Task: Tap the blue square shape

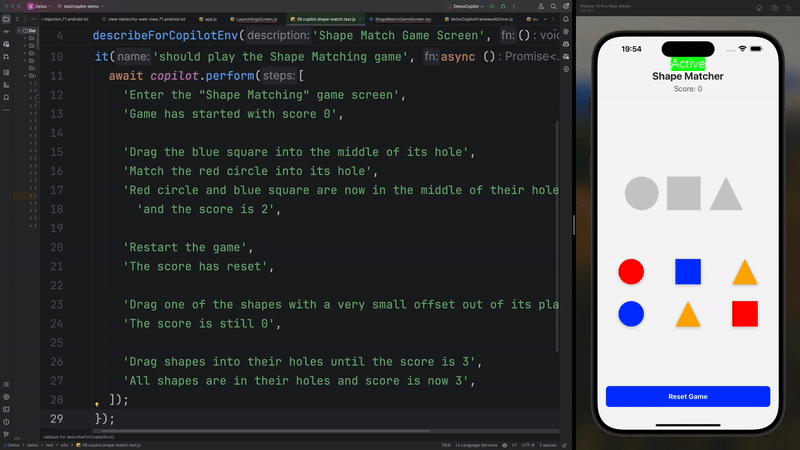Action: coord(688,272)
